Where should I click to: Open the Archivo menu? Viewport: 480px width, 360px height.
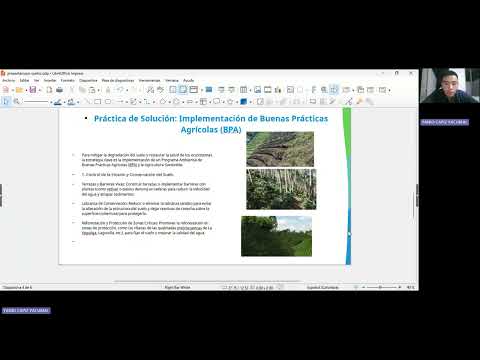click(x=9, y=80)
